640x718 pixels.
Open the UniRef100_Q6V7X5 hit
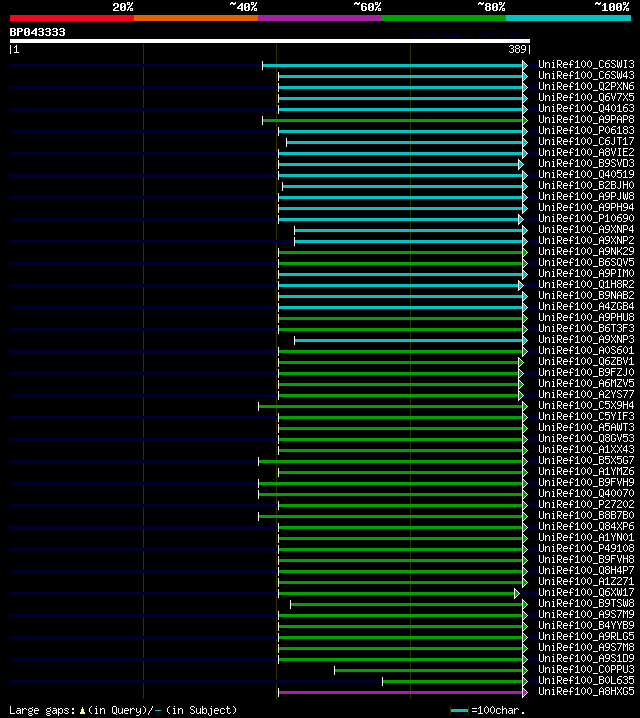coord(586,98)
